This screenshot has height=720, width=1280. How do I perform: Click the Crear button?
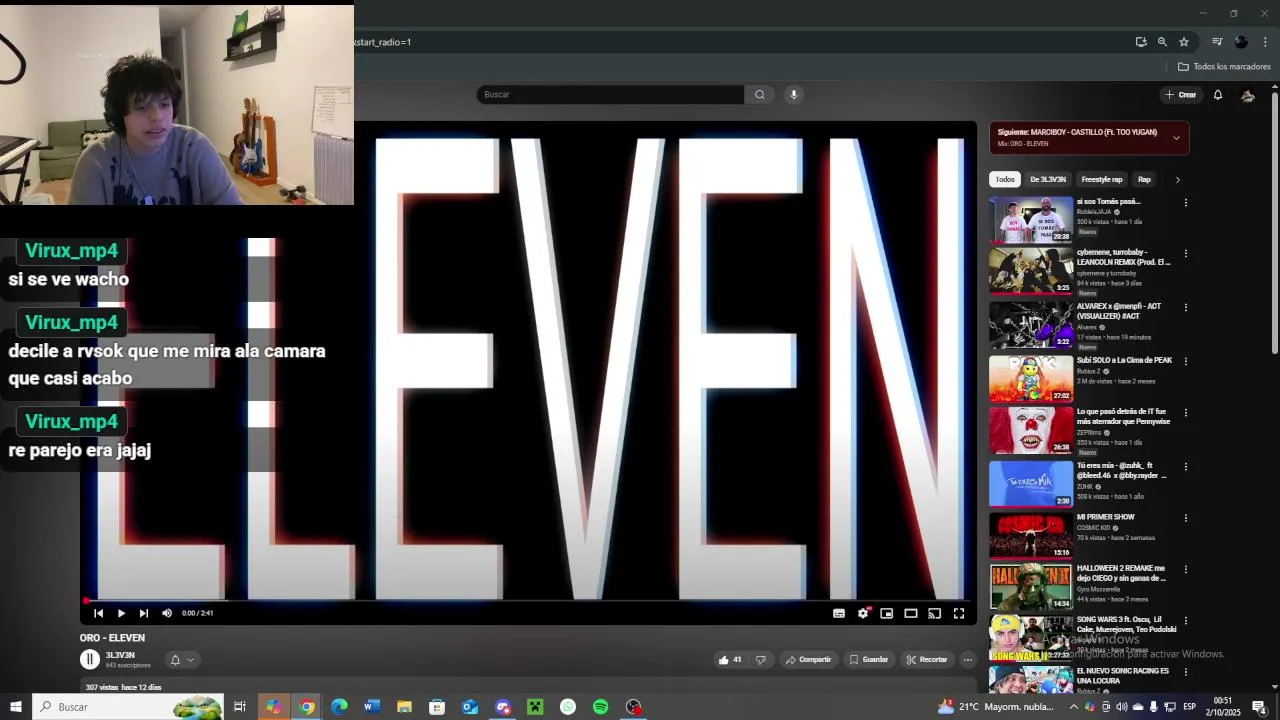coord(1181,95)
